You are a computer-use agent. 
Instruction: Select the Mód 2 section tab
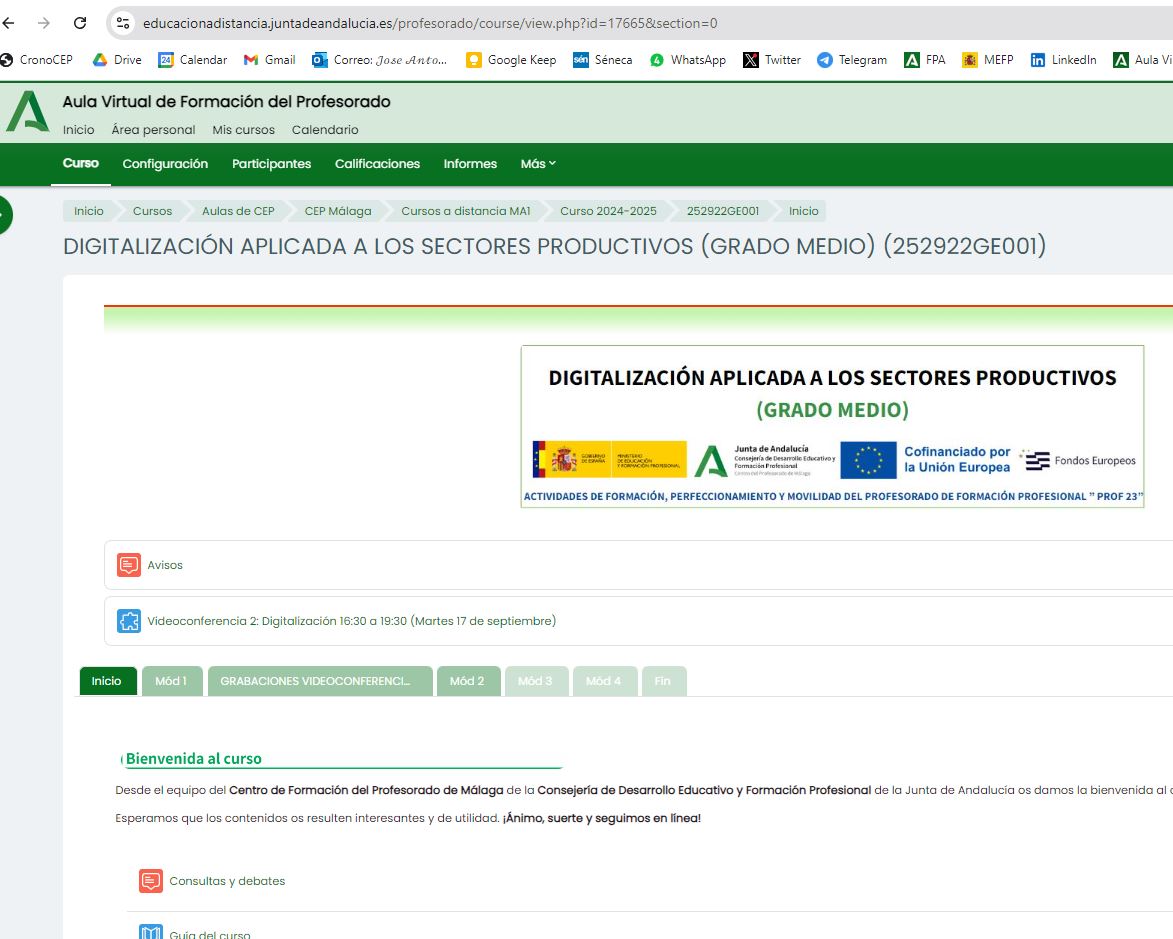[x=468, y=681]
